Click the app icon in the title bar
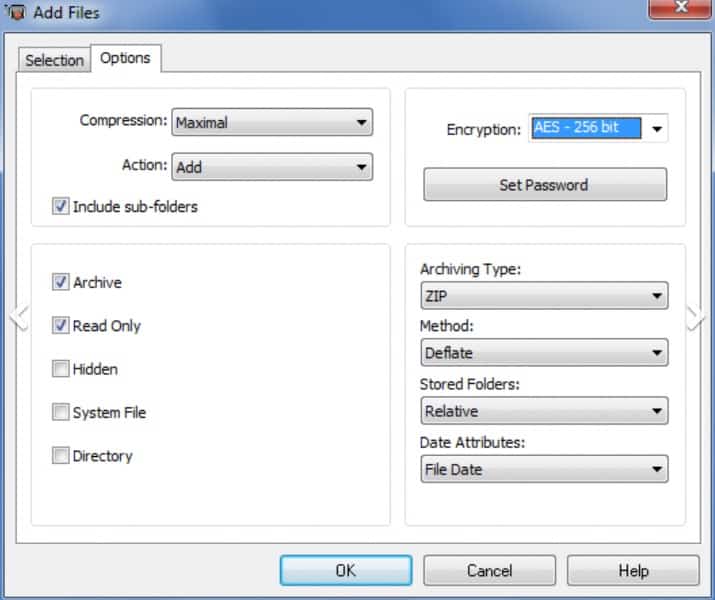This screenshot has width=715, height=600. [x=15, y=13]
